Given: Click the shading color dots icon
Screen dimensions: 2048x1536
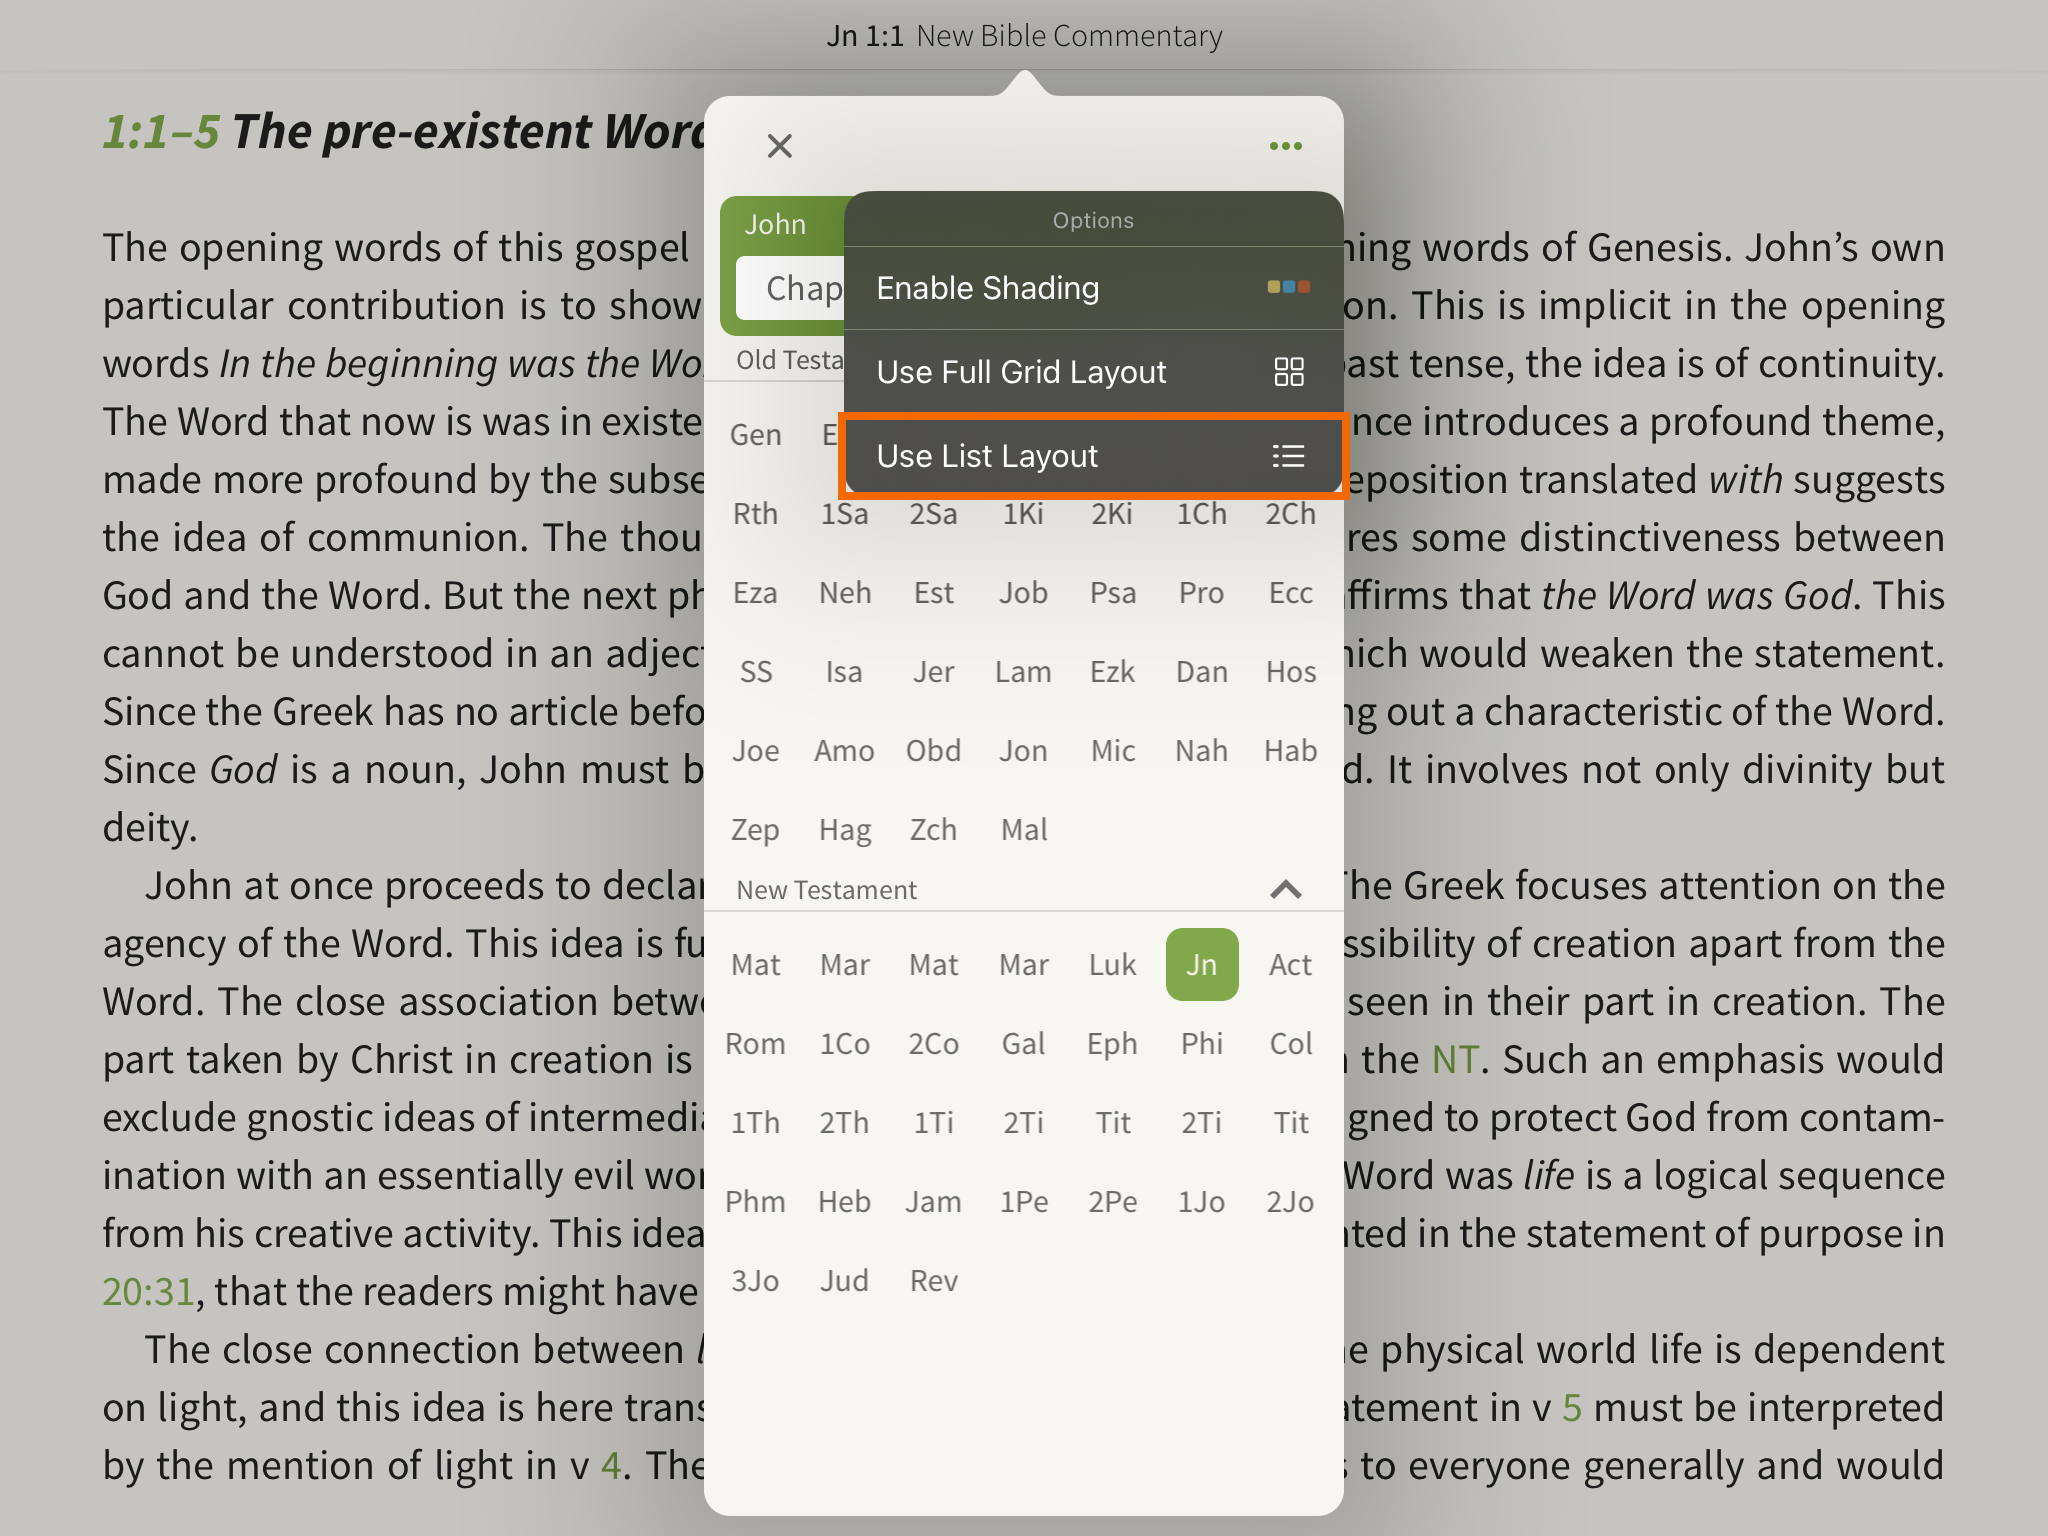Looking at the screenshot, I should coord(1288,287).
